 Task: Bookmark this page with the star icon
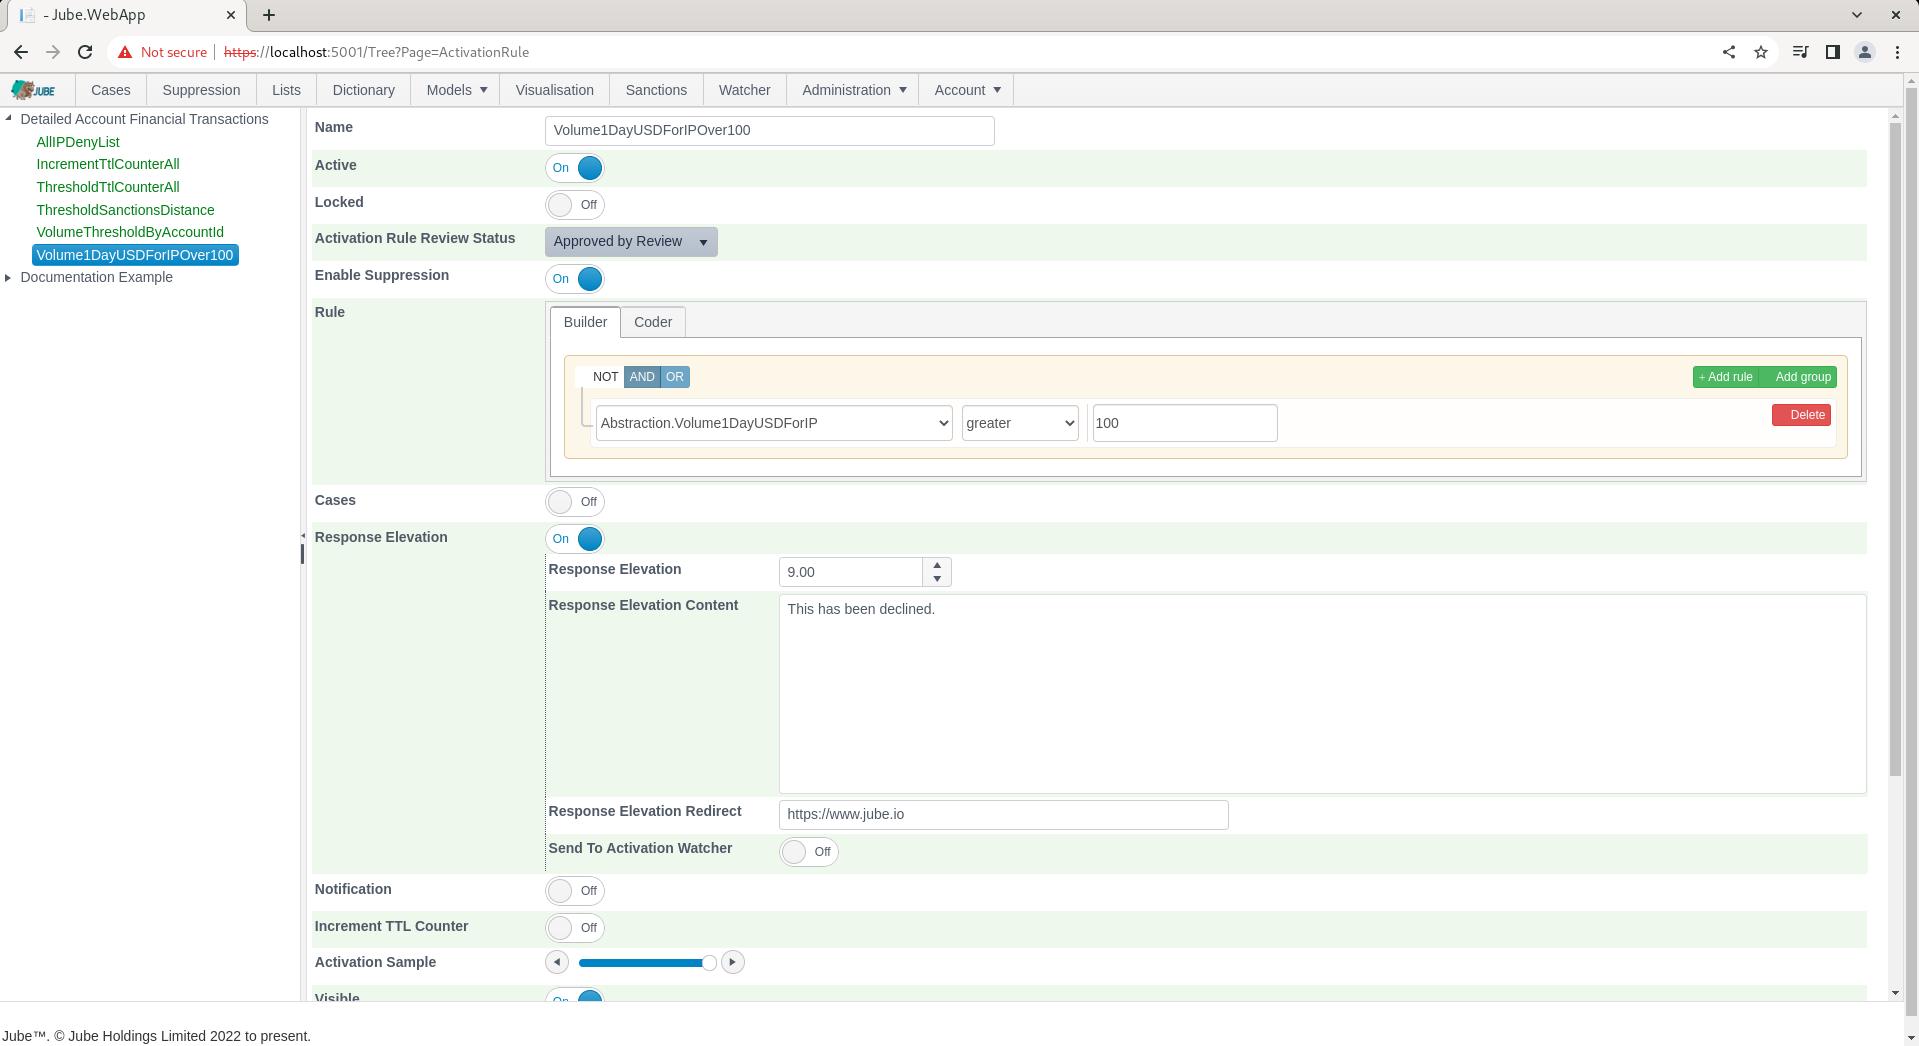1761,52
